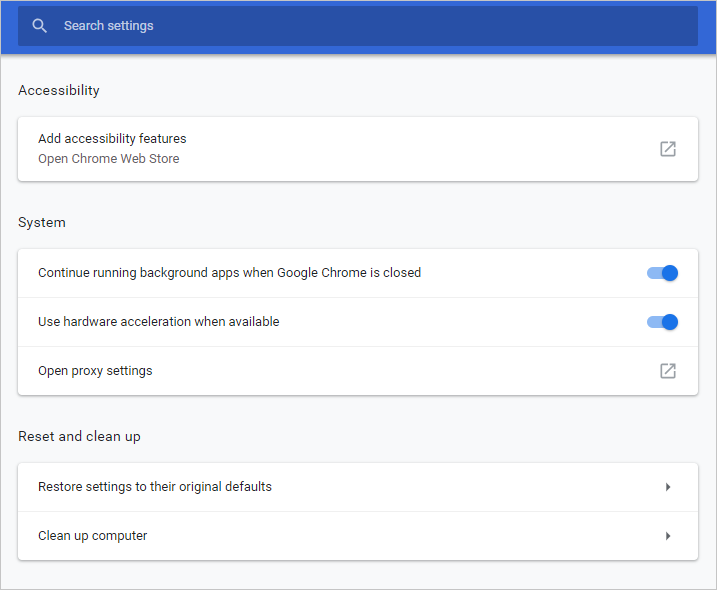The height and width of the screenshot is (590, 717).
Task: Click the System section heading
Action: (x=42, y=223)
